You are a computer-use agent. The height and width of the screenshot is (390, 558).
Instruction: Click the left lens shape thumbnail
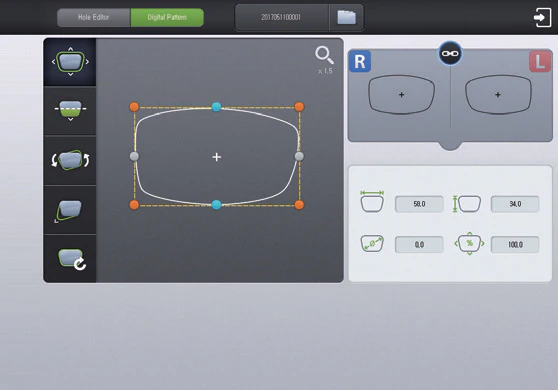(498, 95)
